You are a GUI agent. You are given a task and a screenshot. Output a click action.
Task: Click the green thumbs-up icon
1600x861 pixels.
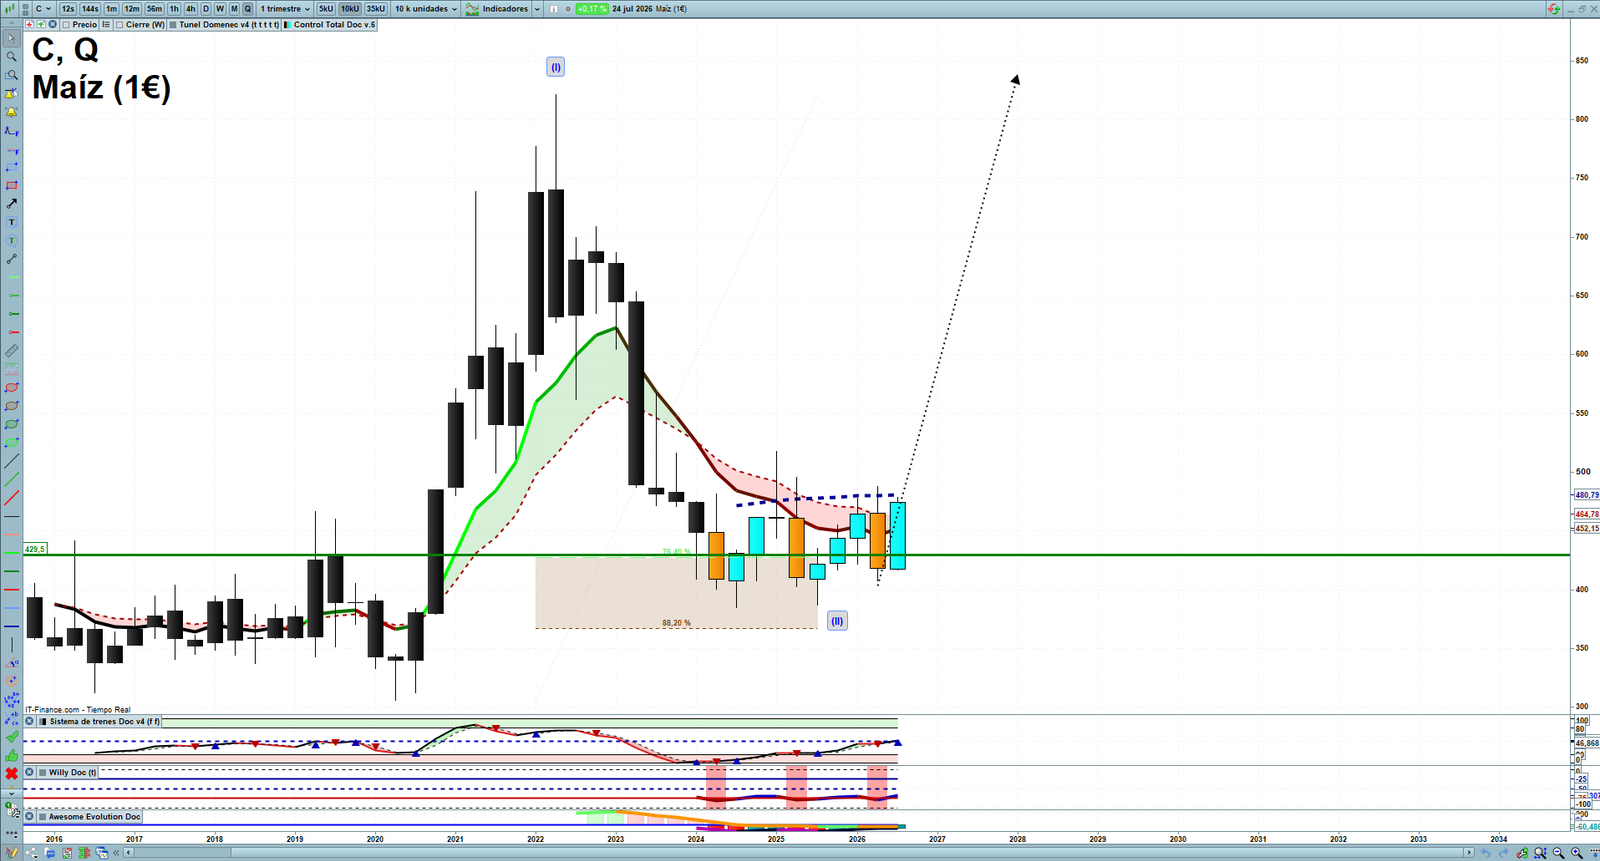(11, 755)
